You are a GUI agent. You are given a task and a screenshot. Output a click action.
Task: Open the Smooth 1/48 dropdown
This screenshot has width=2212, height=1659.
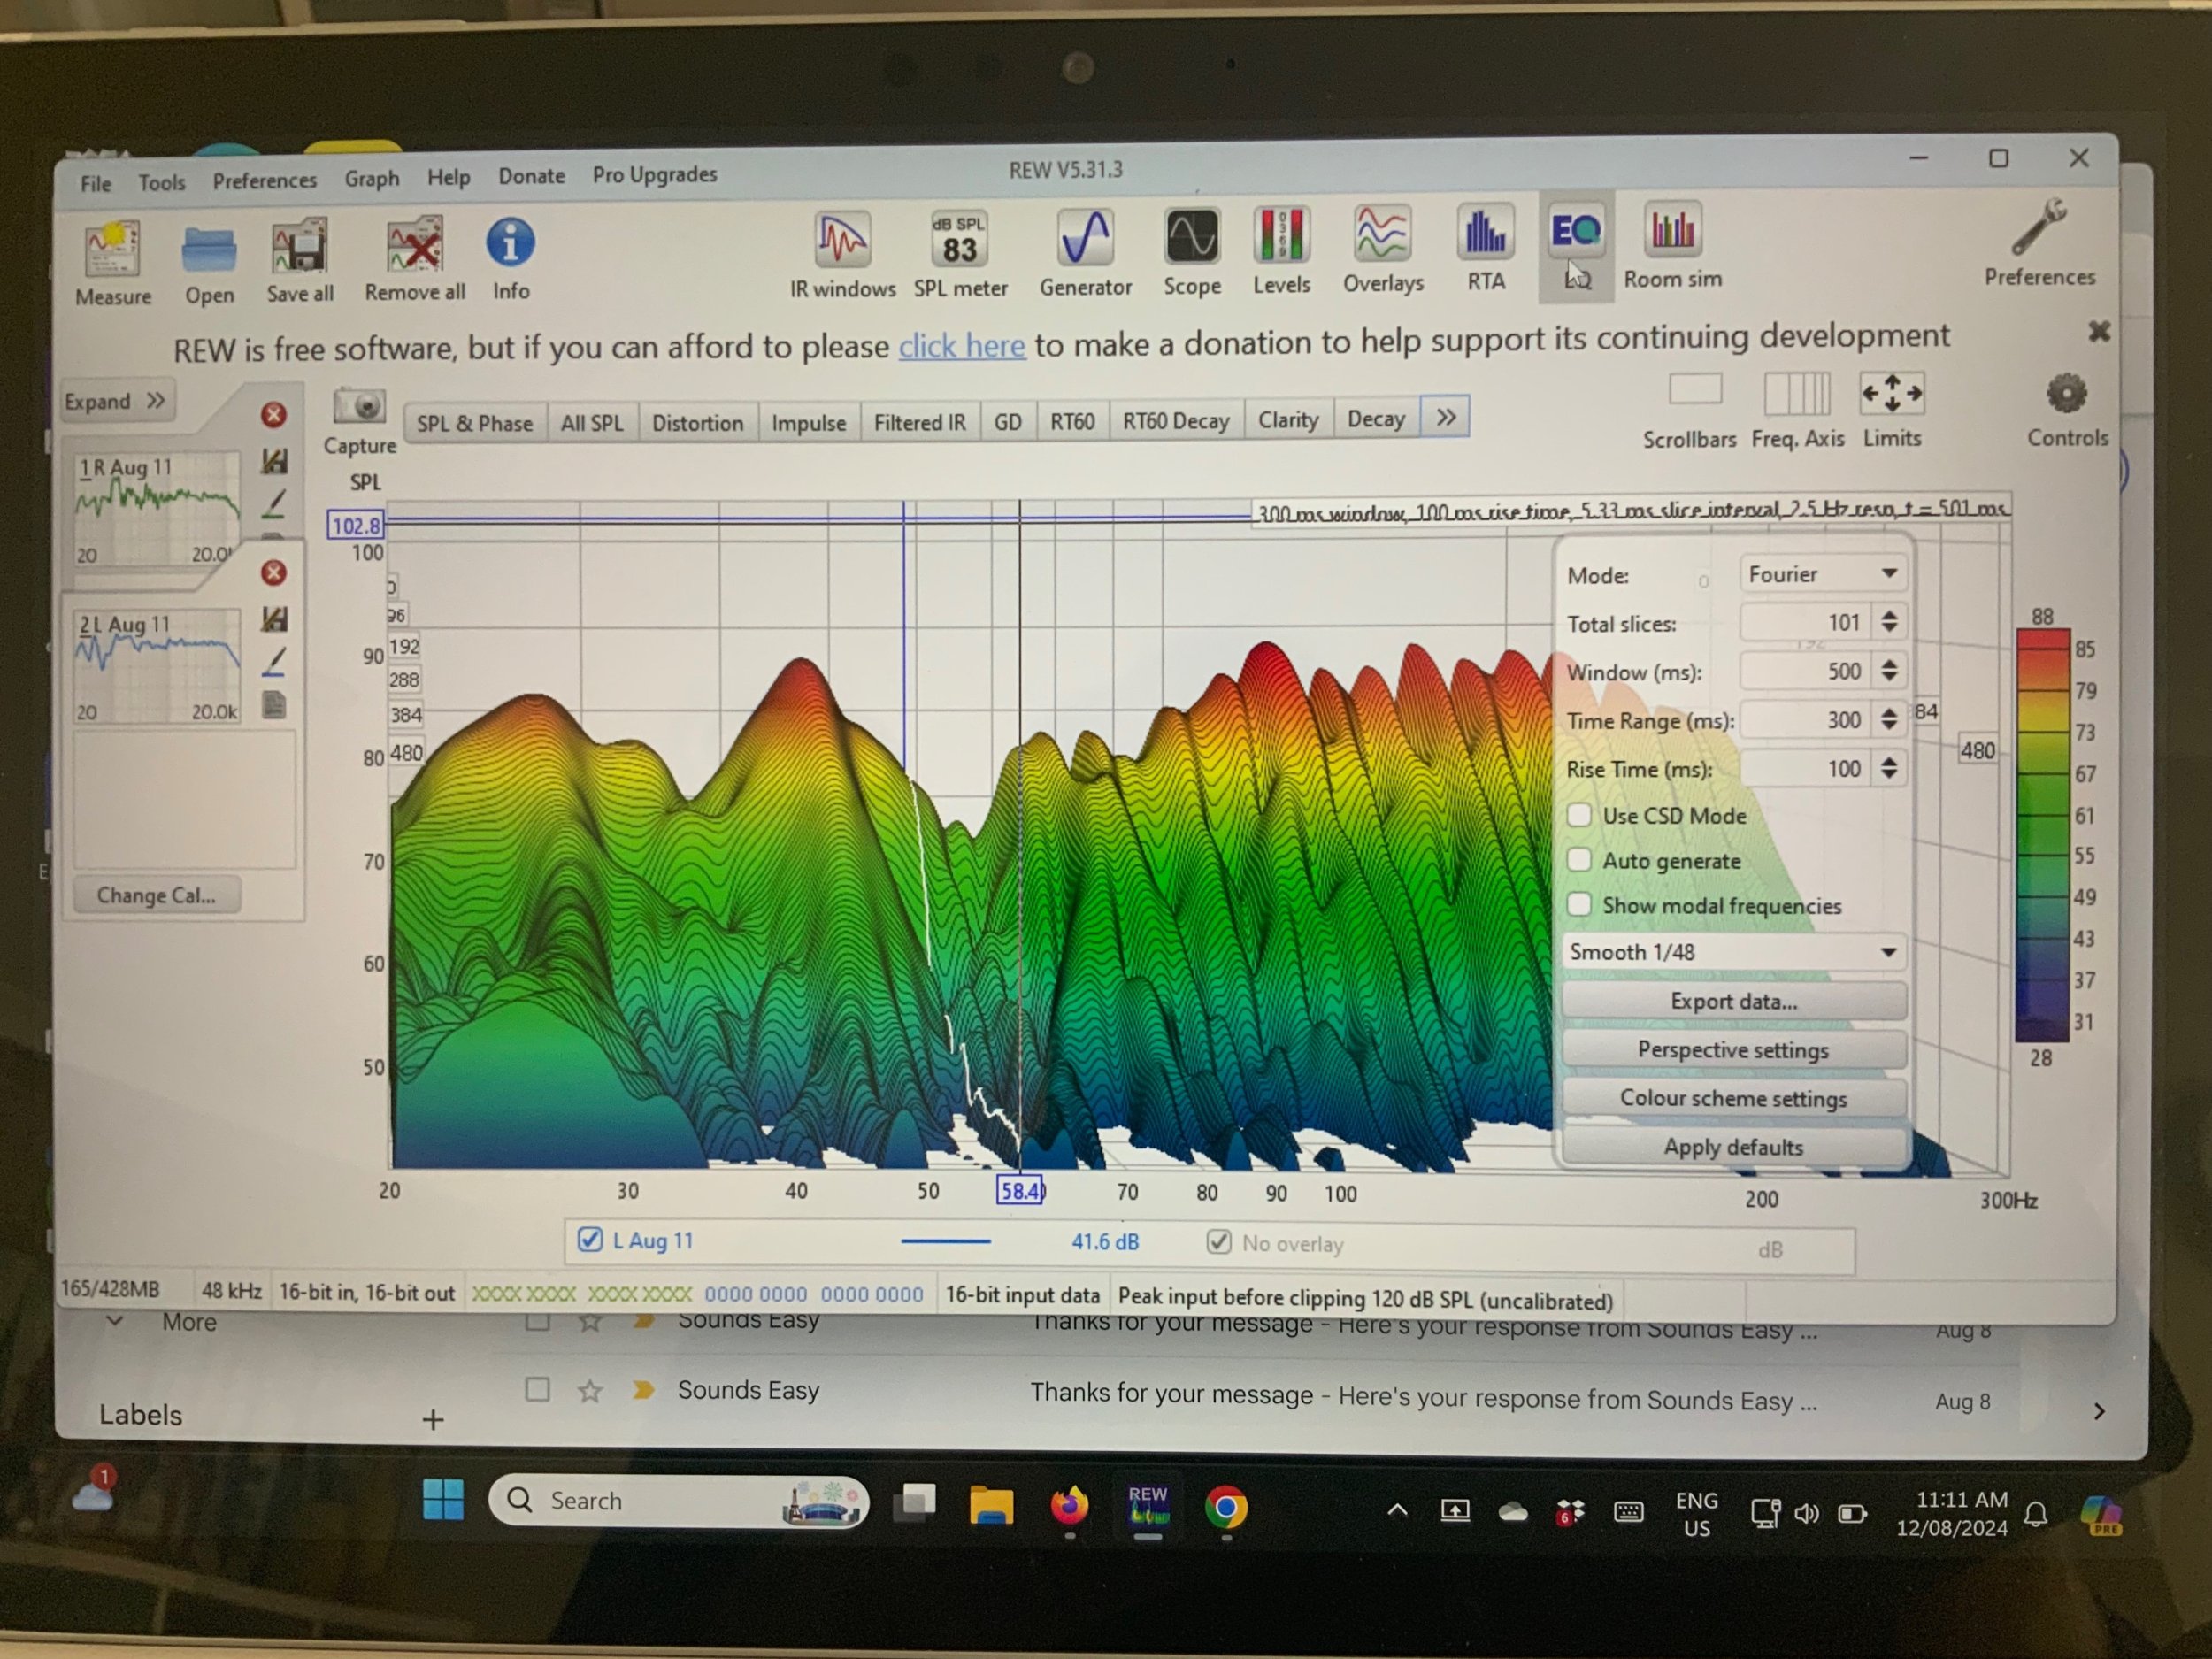(1733, 952)
